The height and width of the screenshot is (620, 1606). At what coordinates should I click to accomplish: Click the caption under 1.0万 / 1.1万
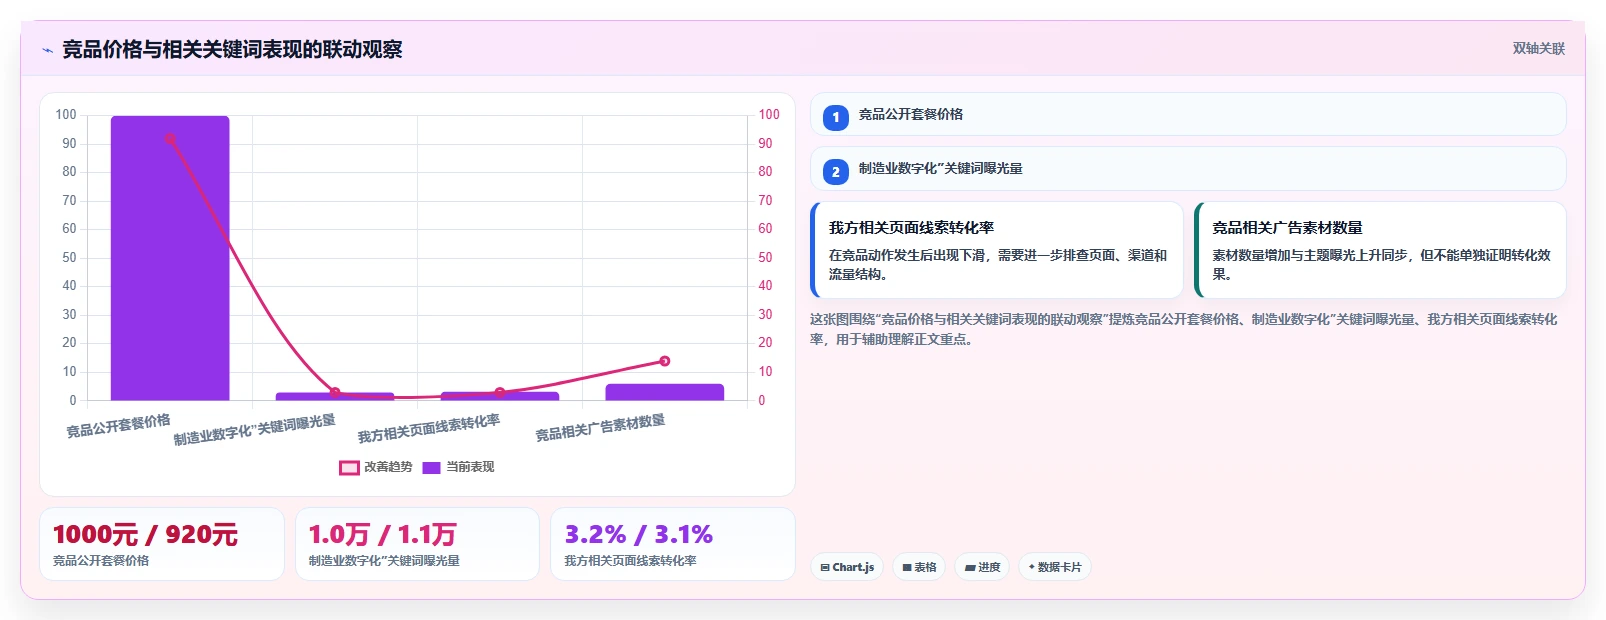(384, 561)
